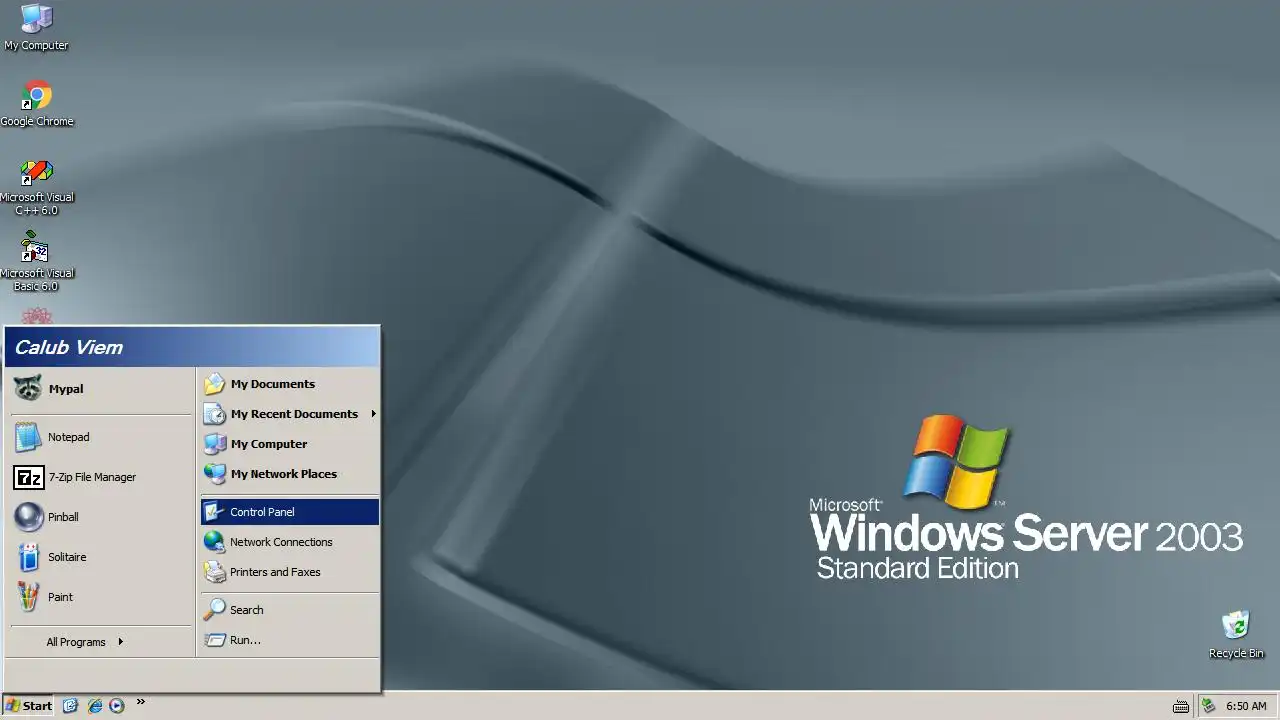Select the Microsoft Visual Basic 6.0 desktop shortcut

37,262
